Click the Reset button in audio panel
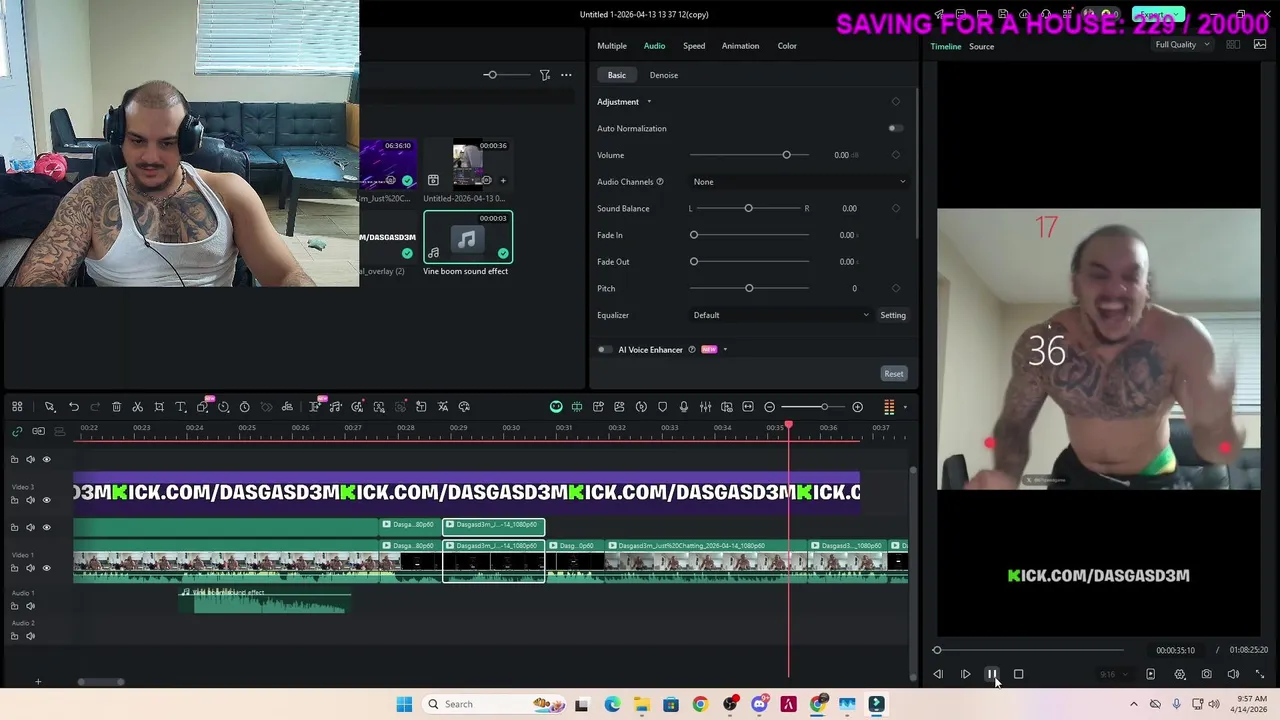 click(x=894, y=374)
